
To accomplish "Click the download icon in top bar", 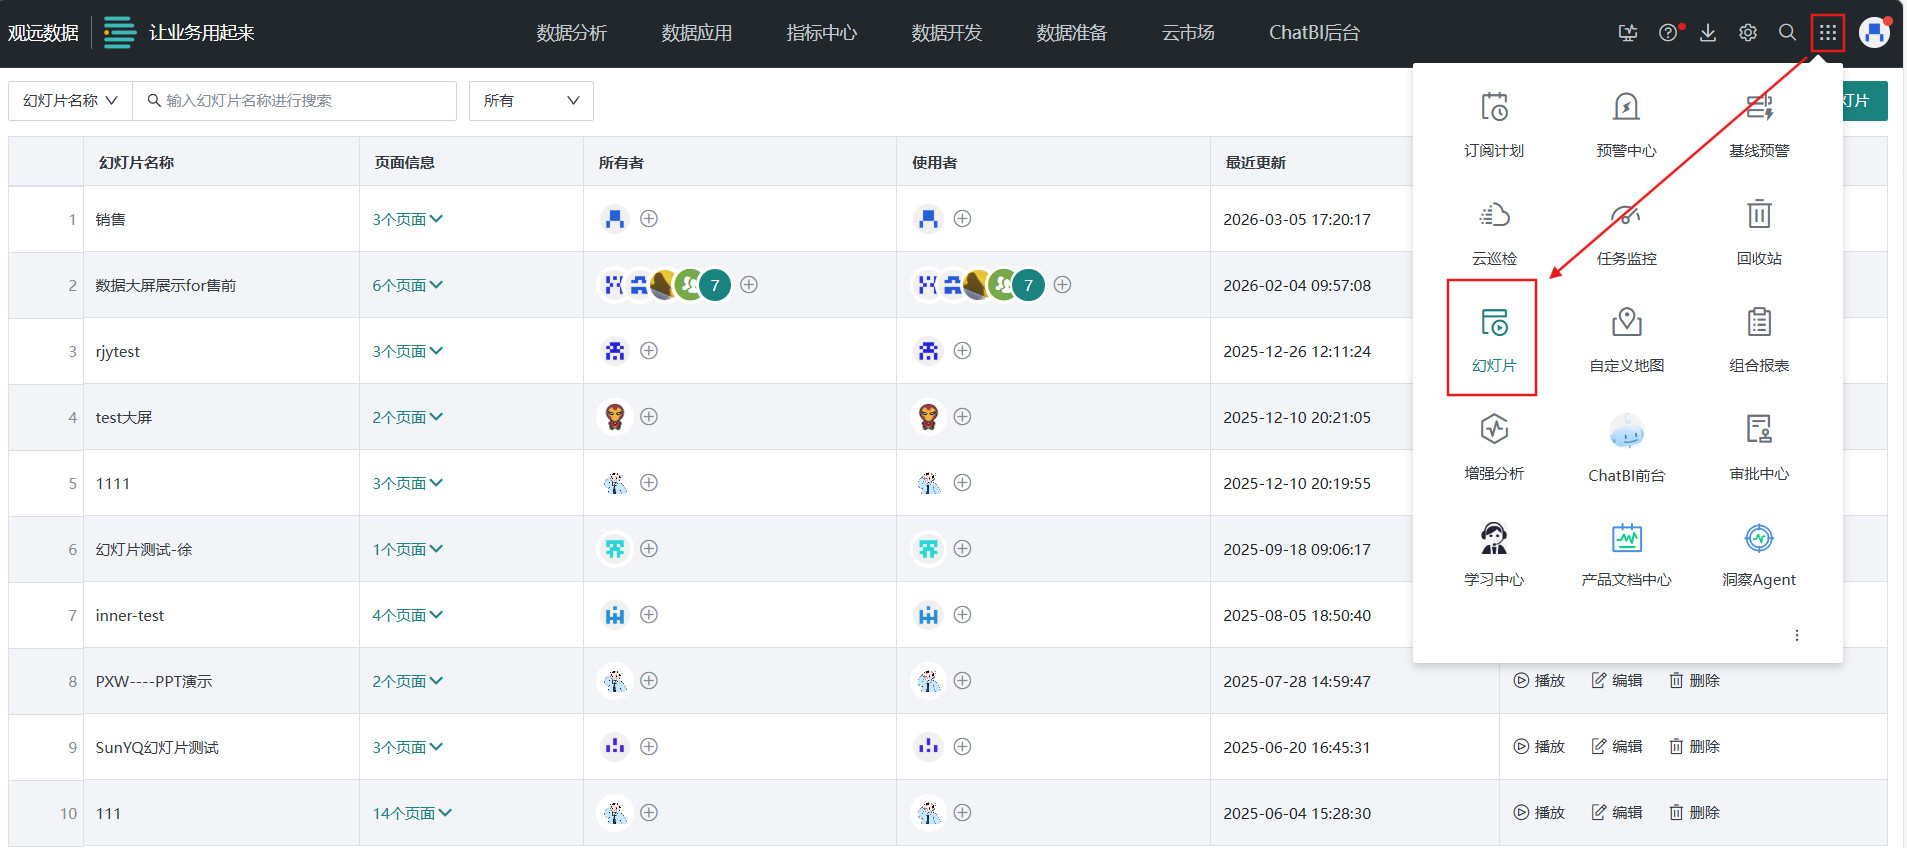I will point(1708,33).
